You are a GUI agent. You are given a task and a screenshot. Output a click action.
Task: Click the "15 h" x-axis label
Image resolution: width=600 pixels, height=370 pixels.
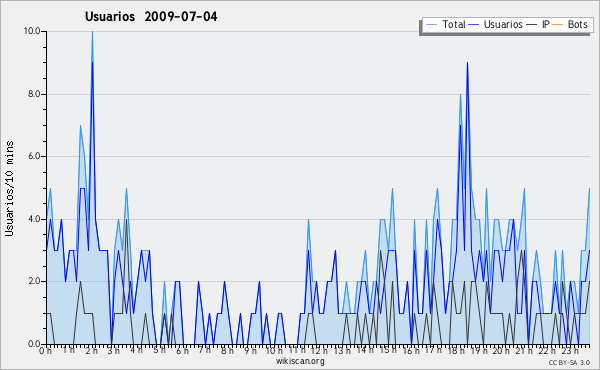[x=387, y=350]
